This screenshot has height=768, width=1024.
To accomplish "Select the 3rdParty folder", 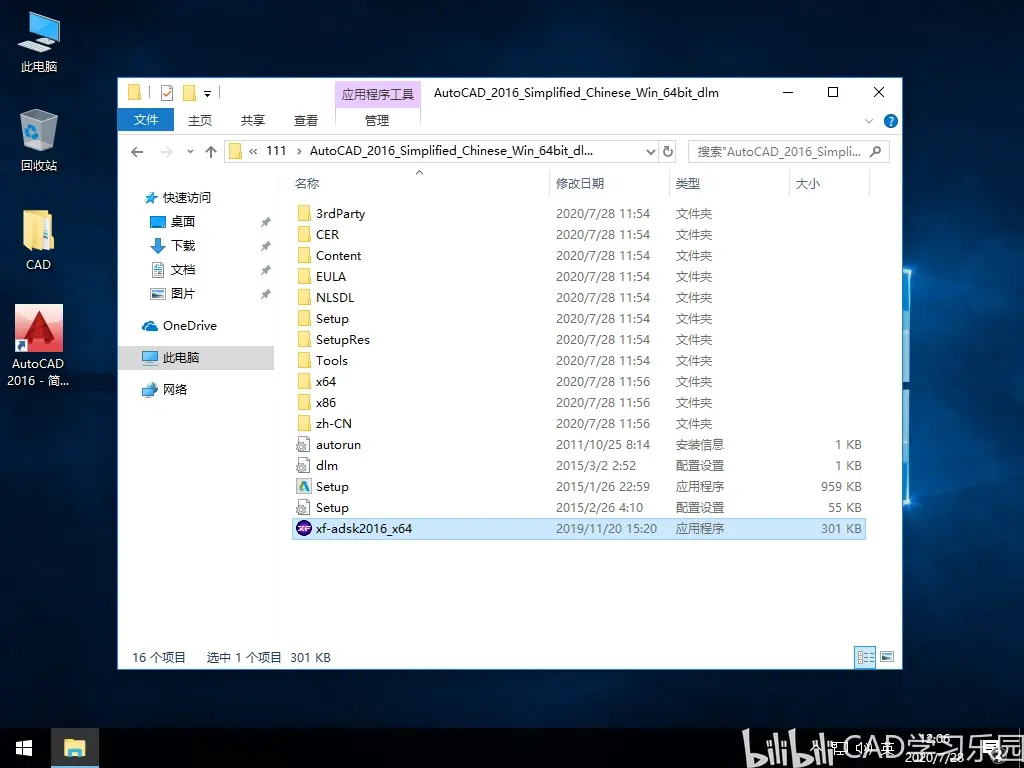I will [x=579, y=214].
